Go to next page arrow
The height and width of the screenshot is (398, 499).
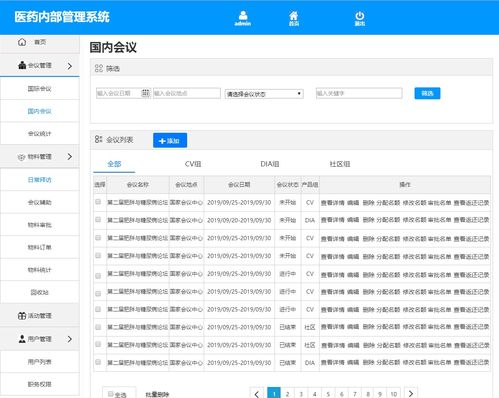pyautogui.click(x=411, y=394)
